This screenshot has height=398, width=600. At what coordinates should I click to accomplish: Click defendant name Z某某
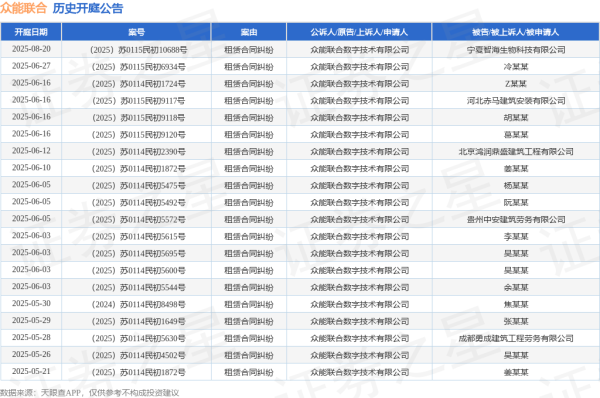click(516, 84)
